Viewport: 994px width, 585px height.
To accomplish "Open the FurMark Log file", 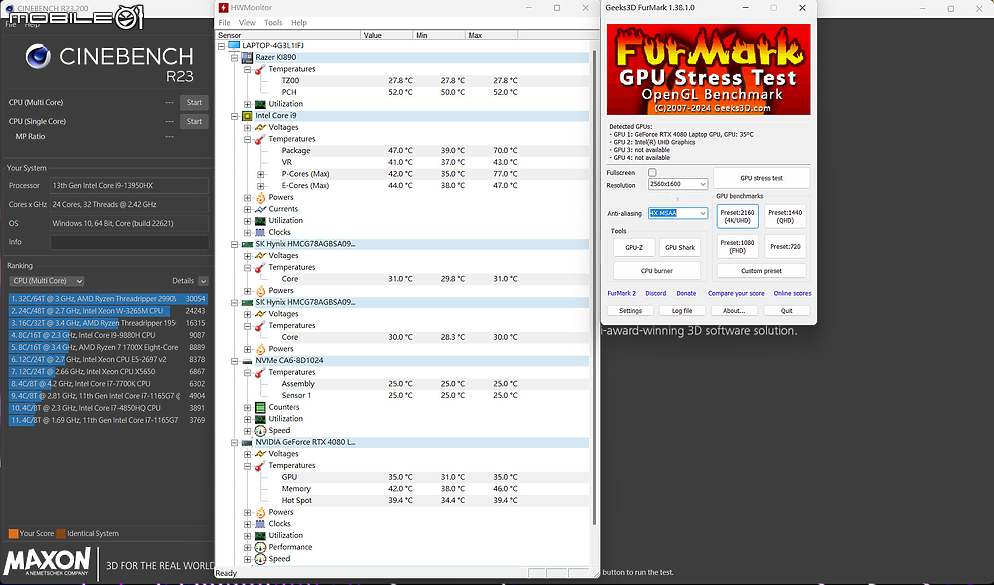I will tap(681, 311).
